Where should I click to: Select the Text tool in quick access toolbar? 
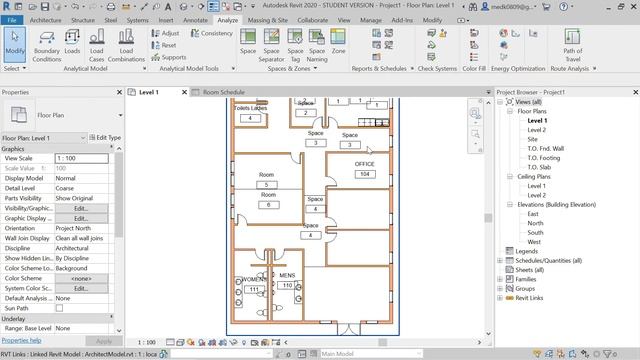click(168, 7)
